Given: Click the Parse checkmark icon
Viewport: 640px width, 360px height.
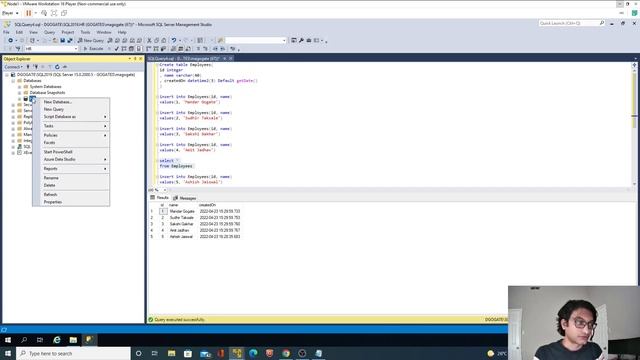Looking at the screenshot, I should point(116,49).
